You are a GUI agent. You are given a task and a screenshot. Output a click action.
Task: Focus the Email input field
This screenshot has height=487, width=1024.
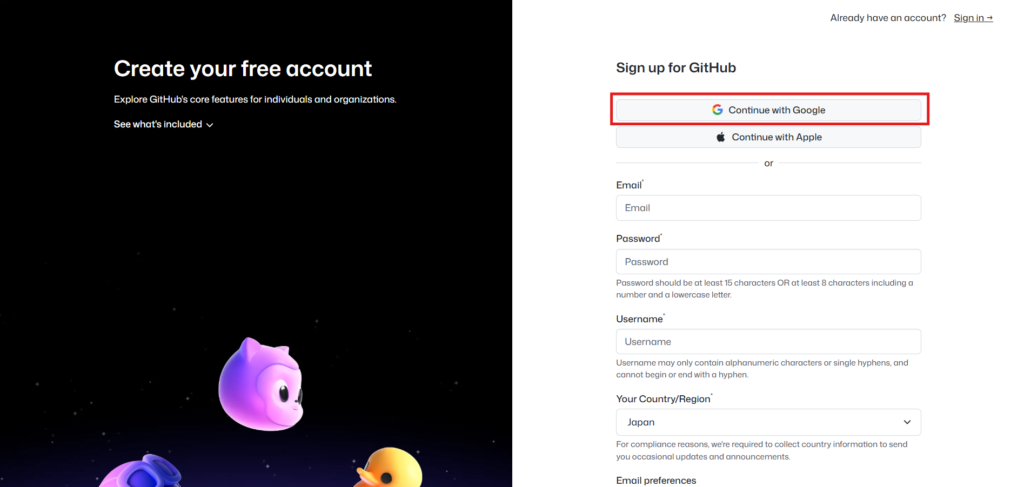tap(768, 208)
